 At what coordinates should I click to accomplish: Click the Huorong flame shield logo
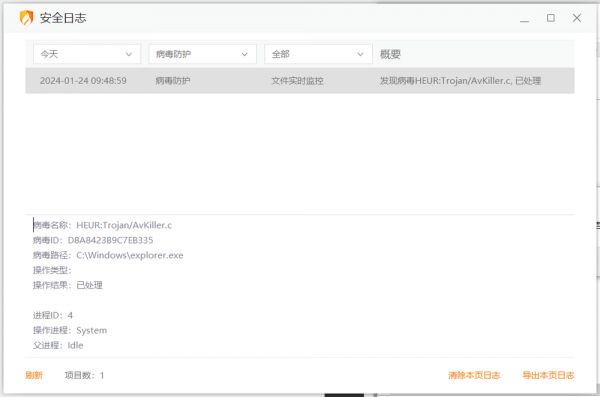[x=26, y=18]
